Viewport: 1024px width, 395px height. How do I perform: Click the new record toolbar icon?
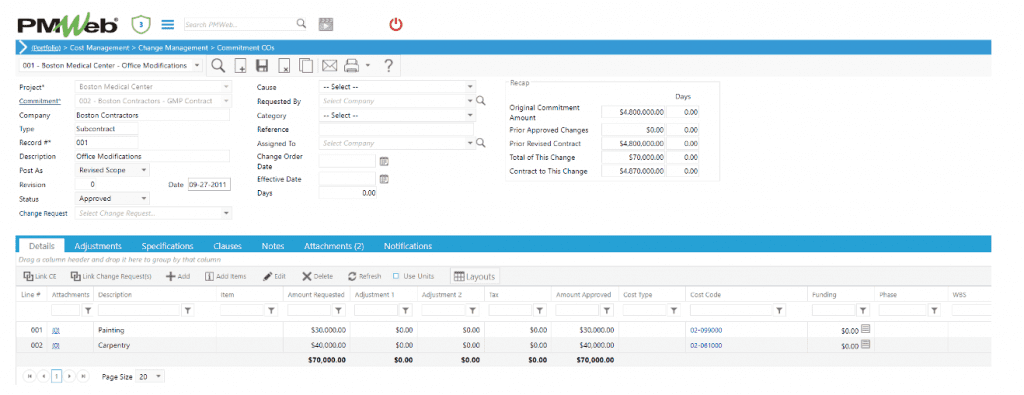[x=240, y=65]
